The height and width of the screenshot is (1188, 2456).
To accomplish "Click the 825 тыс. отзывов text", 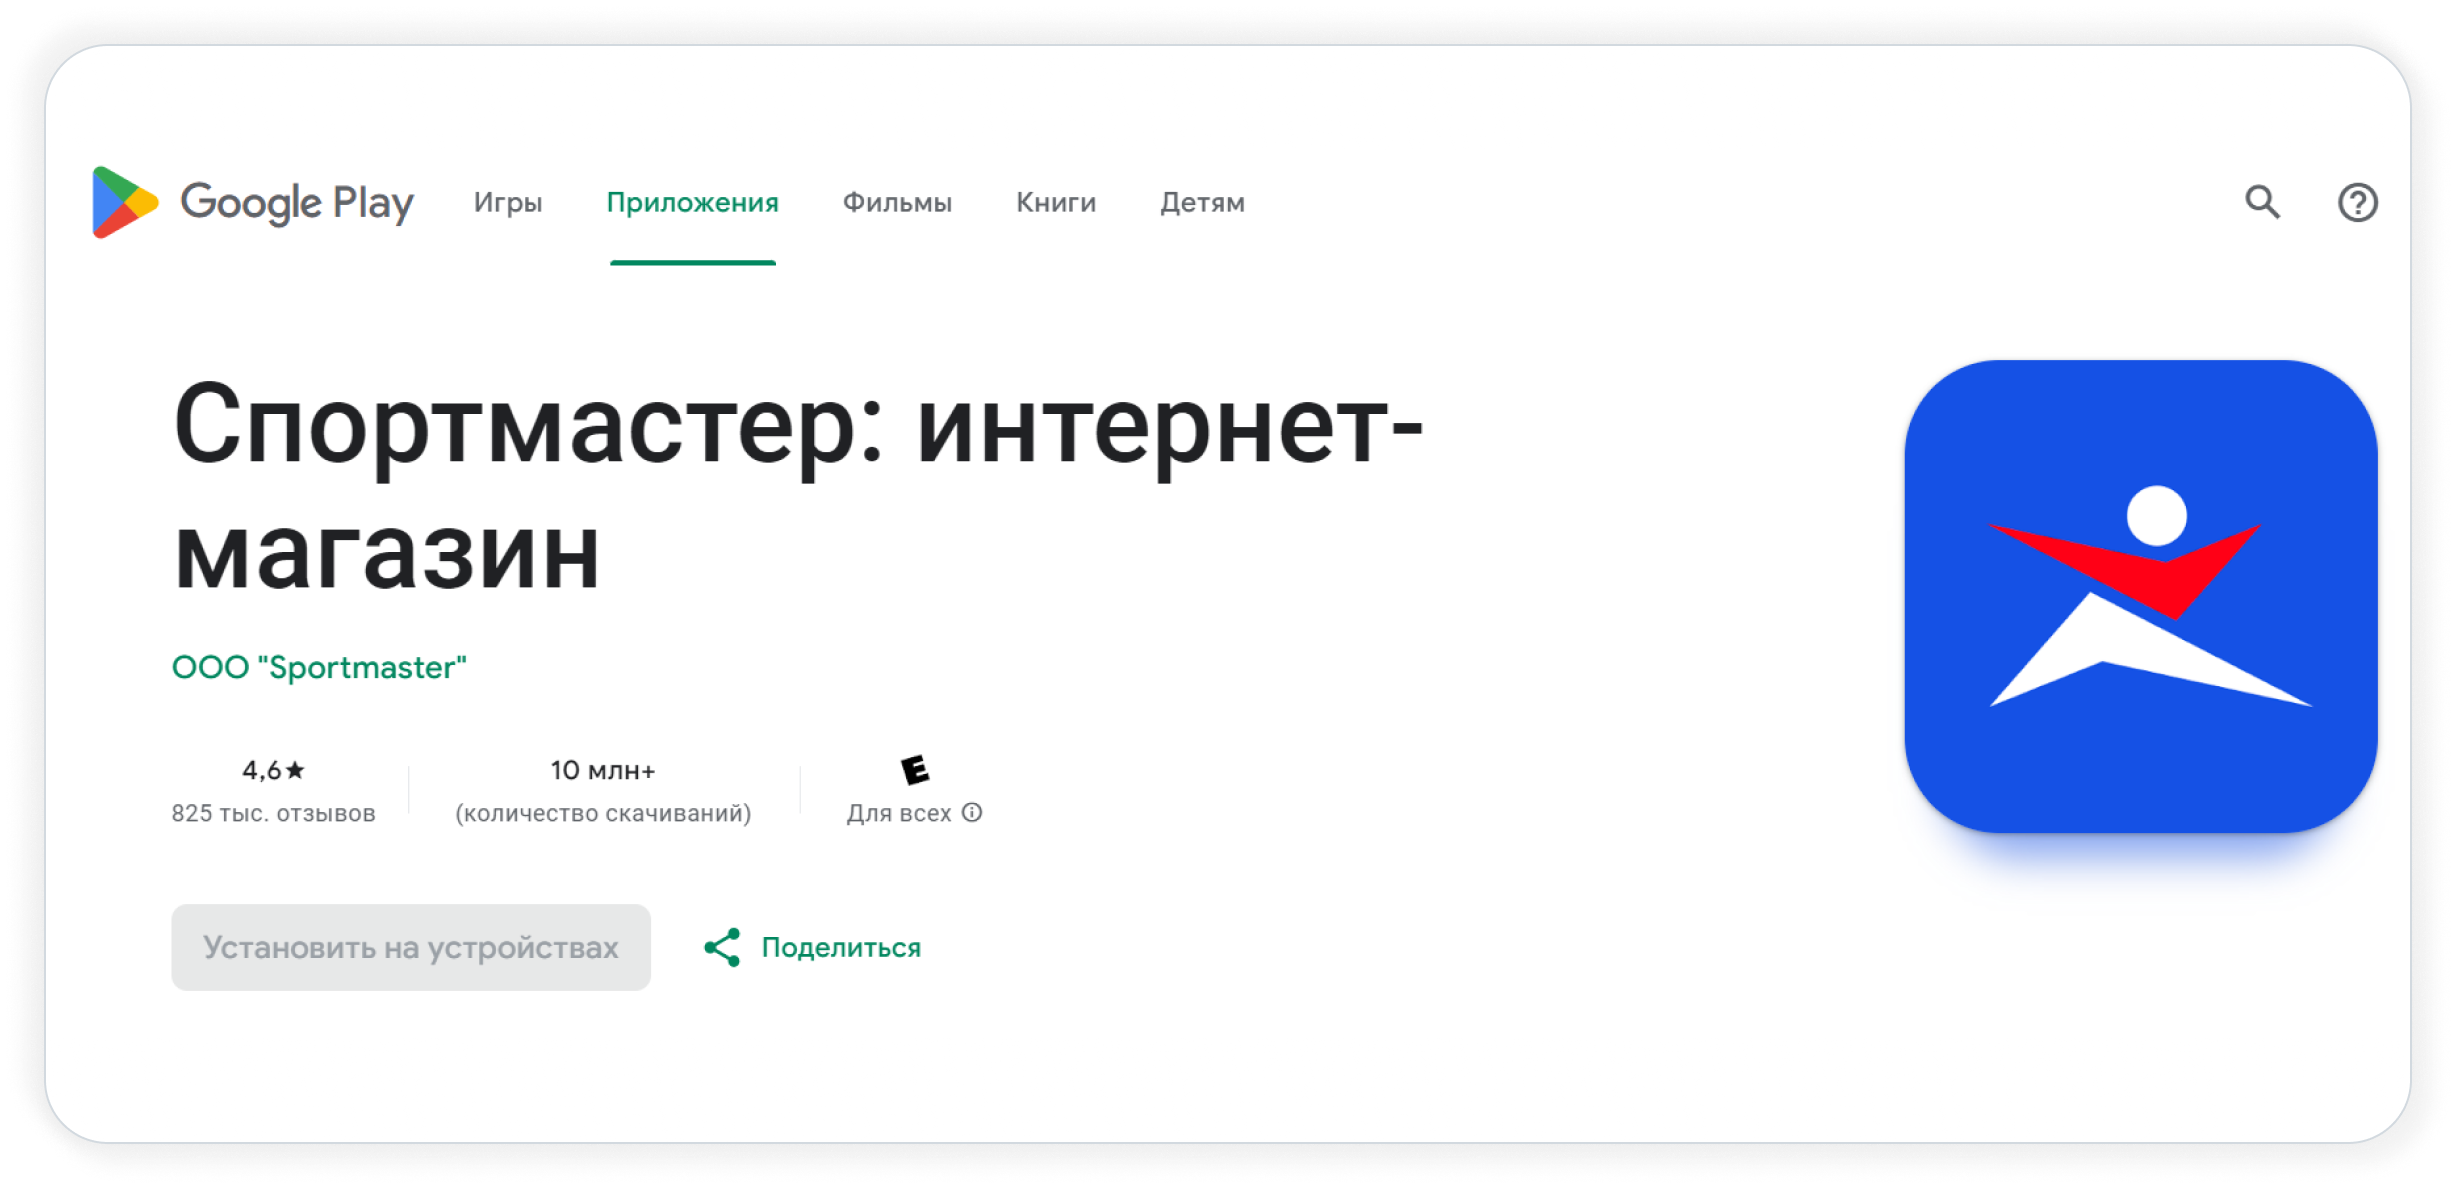I will click(273, 813).
